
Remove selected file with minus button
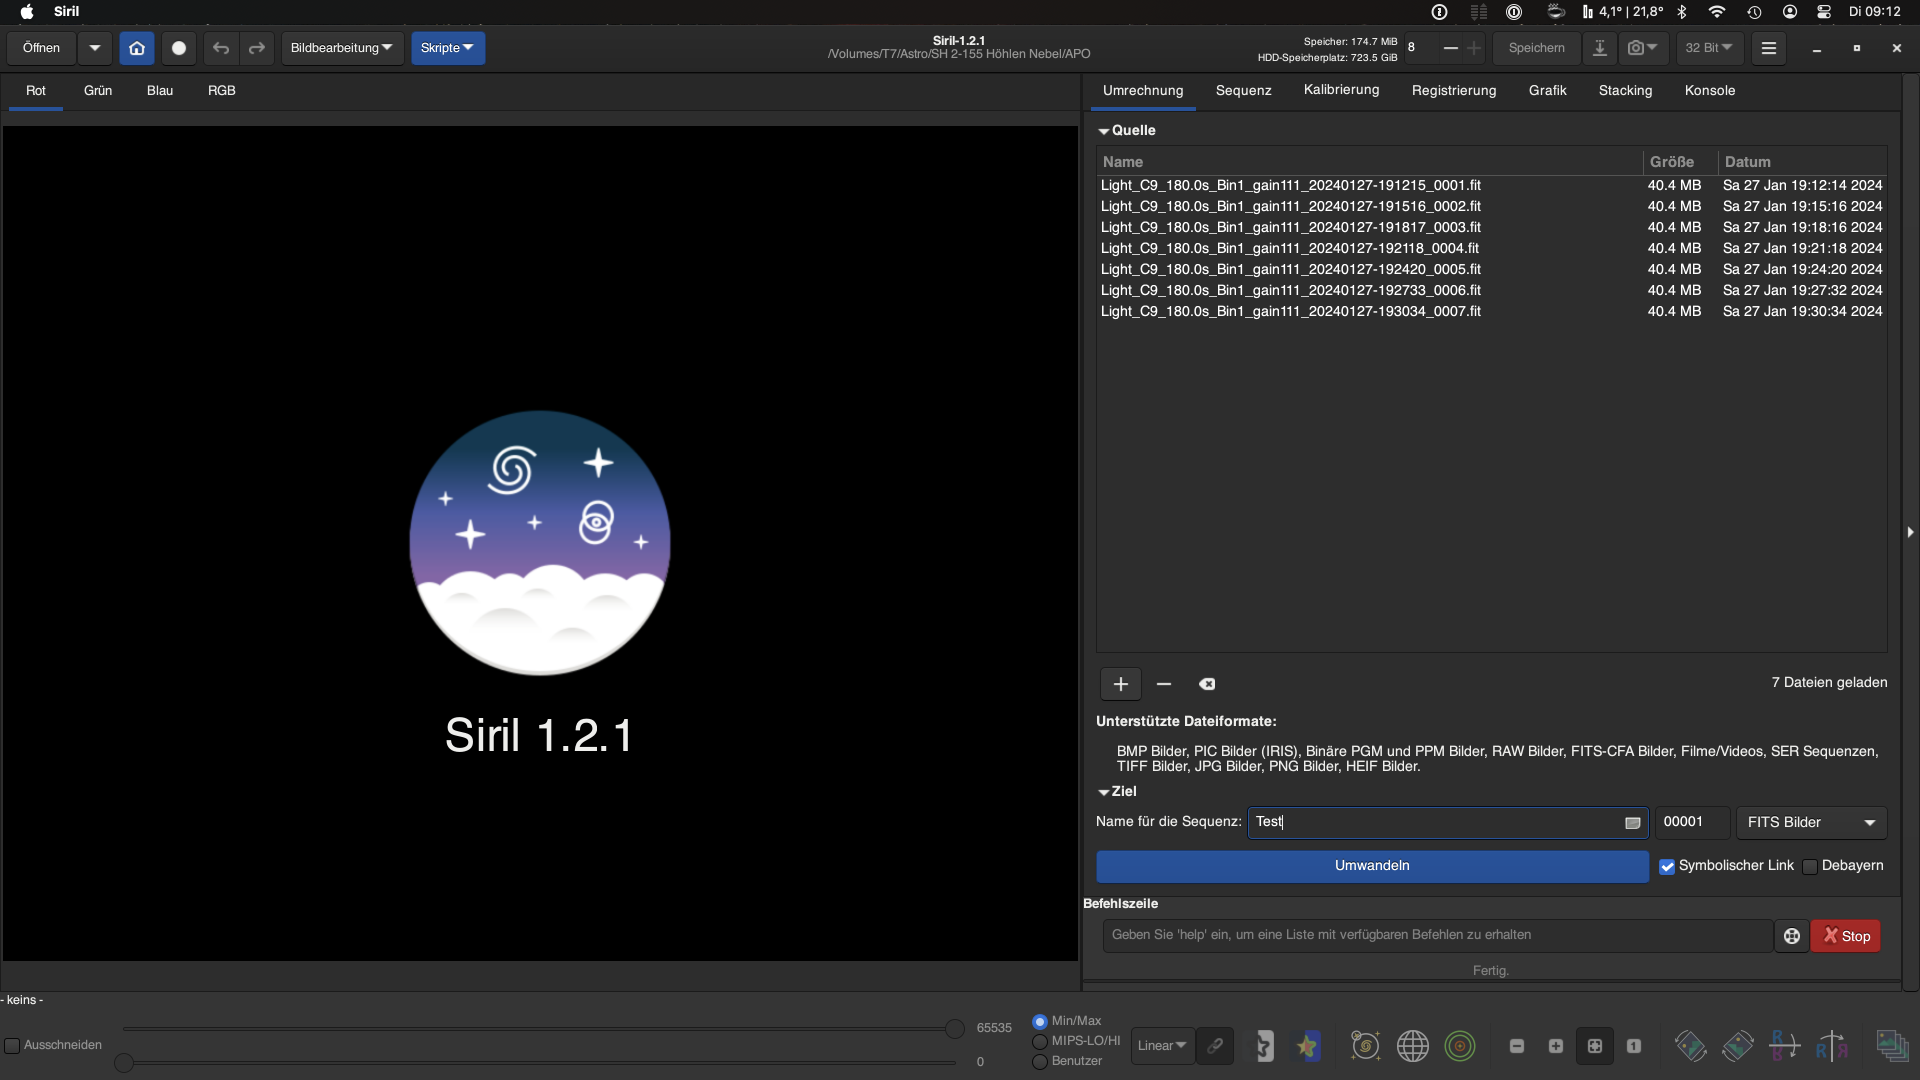coord(1164,684)
